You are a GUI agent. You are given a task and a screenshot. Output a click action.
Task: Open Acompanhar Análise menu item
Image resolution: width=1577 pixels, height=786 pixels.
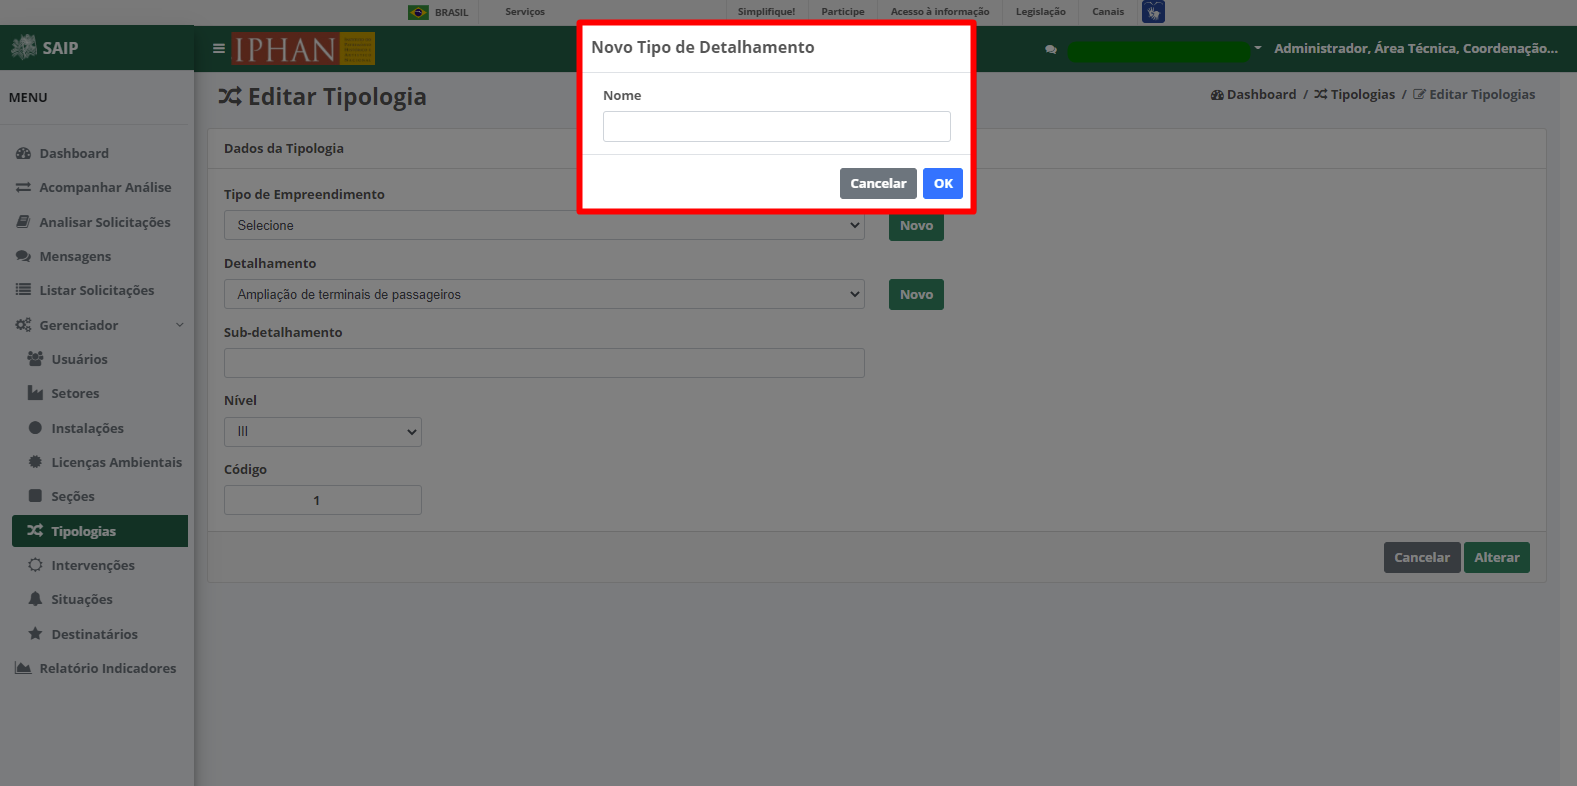[105, 187]
